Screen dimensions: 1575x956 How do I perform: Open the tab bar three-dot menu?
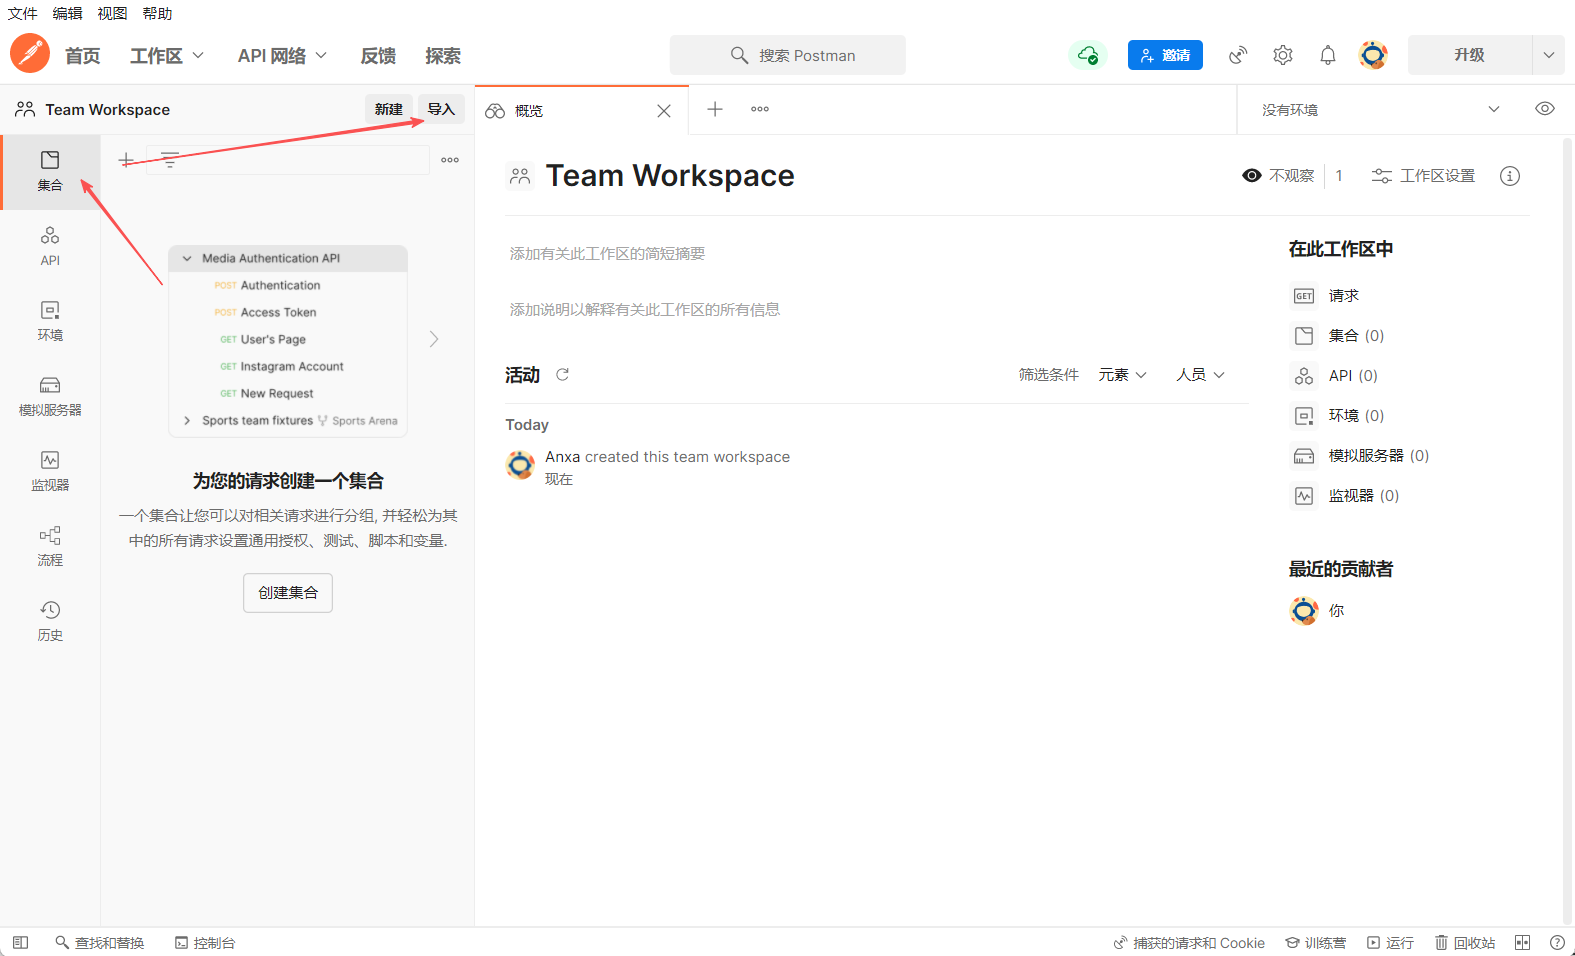coord(760,109)
